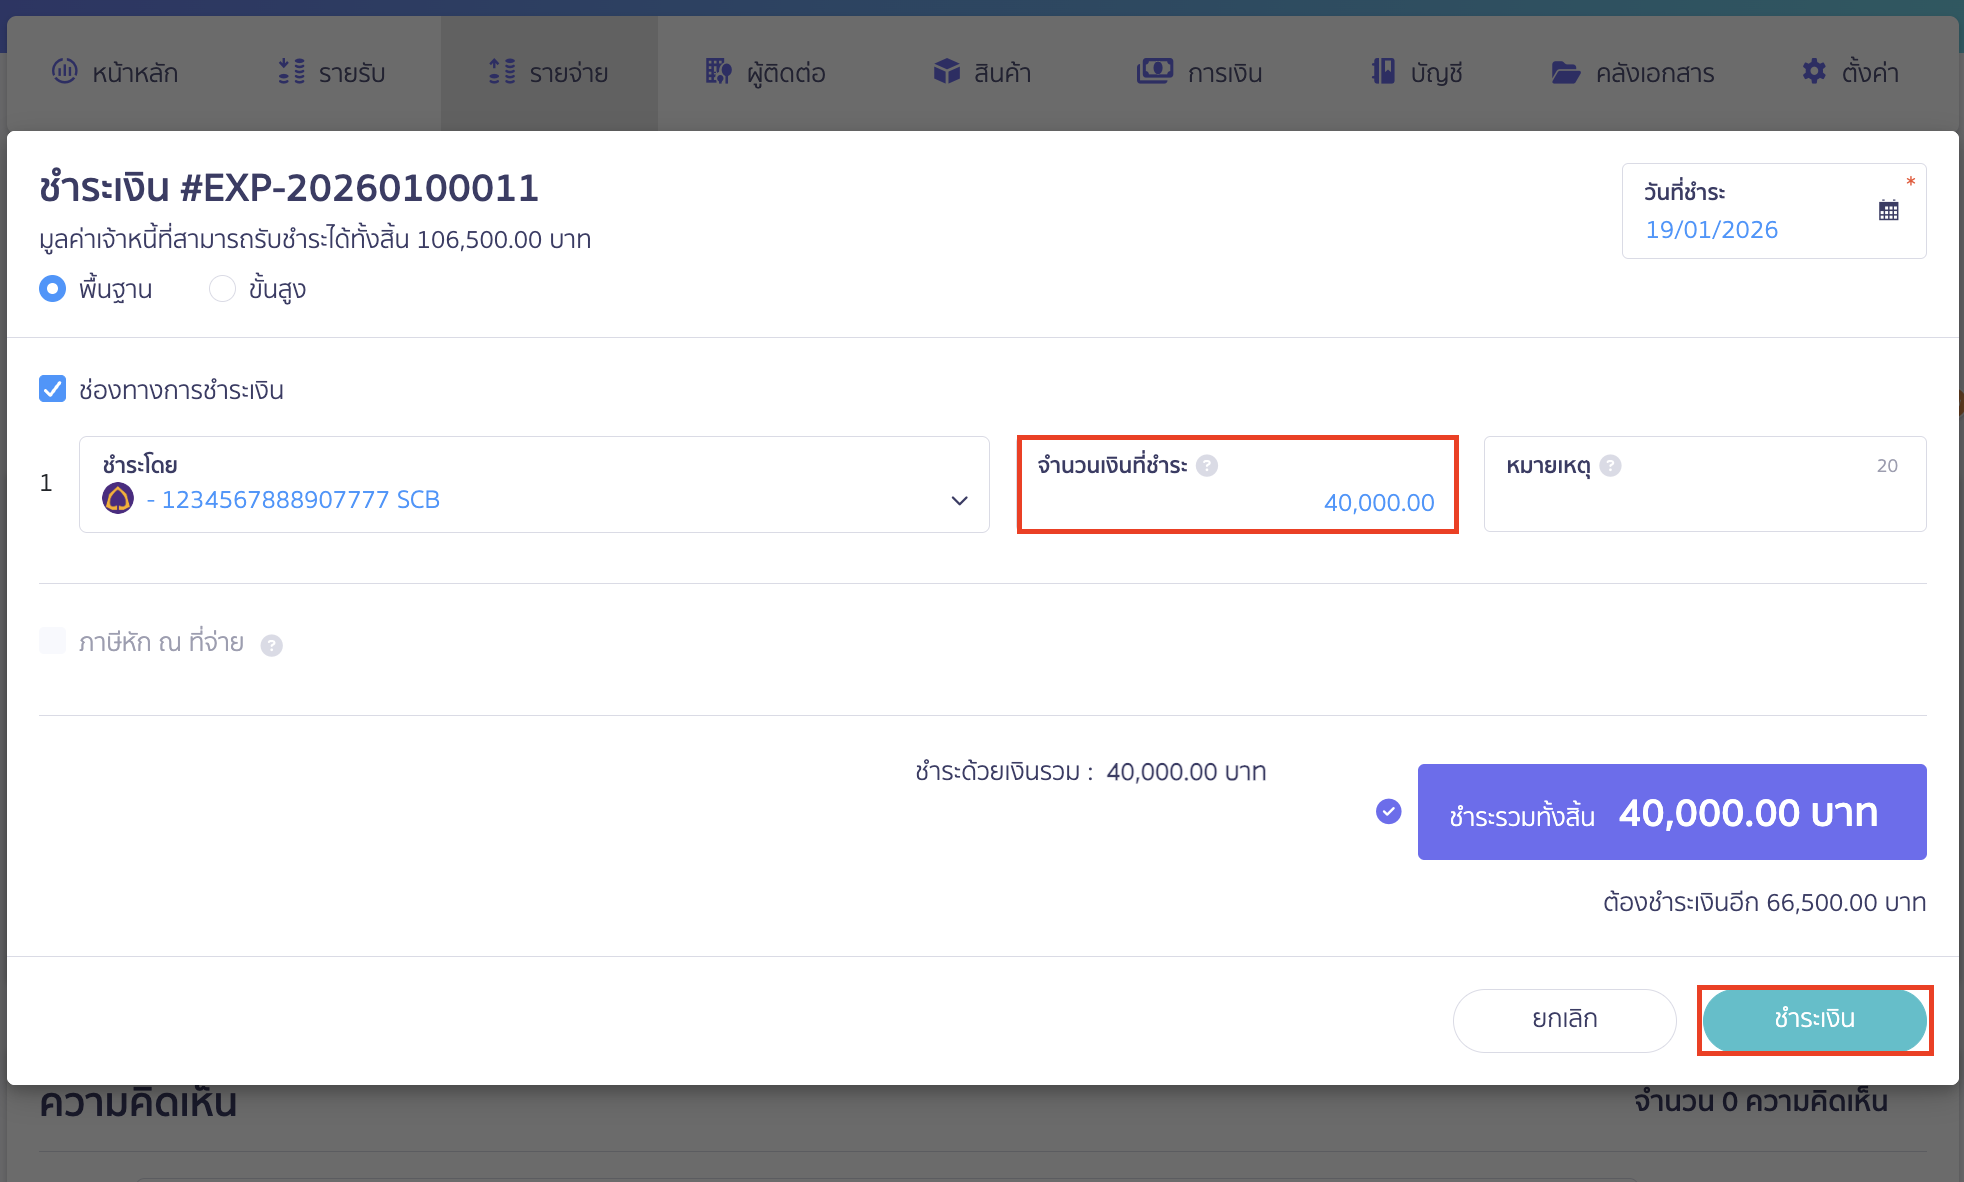Open the การเงิน menu tab
This screenshot has height=1182, width=1964.
pos(1199,73)
